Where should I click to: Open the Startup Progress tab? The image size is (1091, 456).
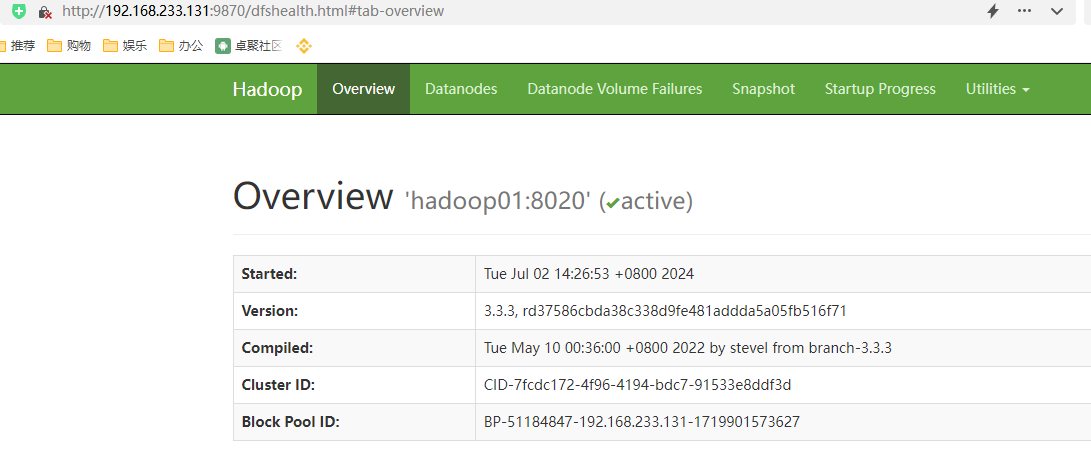click(x=880, y=89)
